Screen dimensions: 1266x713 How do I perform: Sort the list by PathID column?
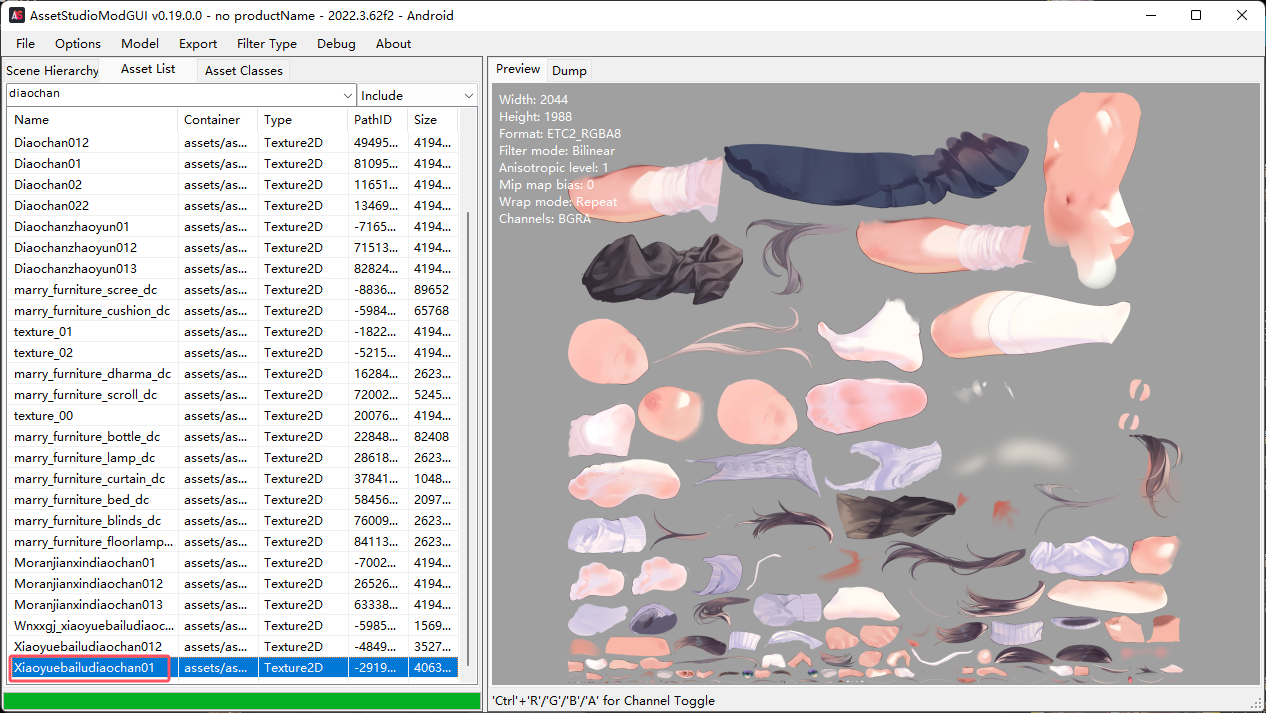(x=377, y=120)
